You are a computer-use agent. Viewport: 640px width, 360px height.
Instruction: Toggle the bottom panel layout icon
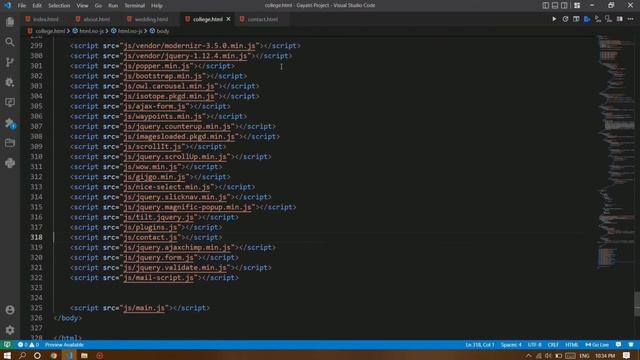pyautogui.click(x=555, y=5)
